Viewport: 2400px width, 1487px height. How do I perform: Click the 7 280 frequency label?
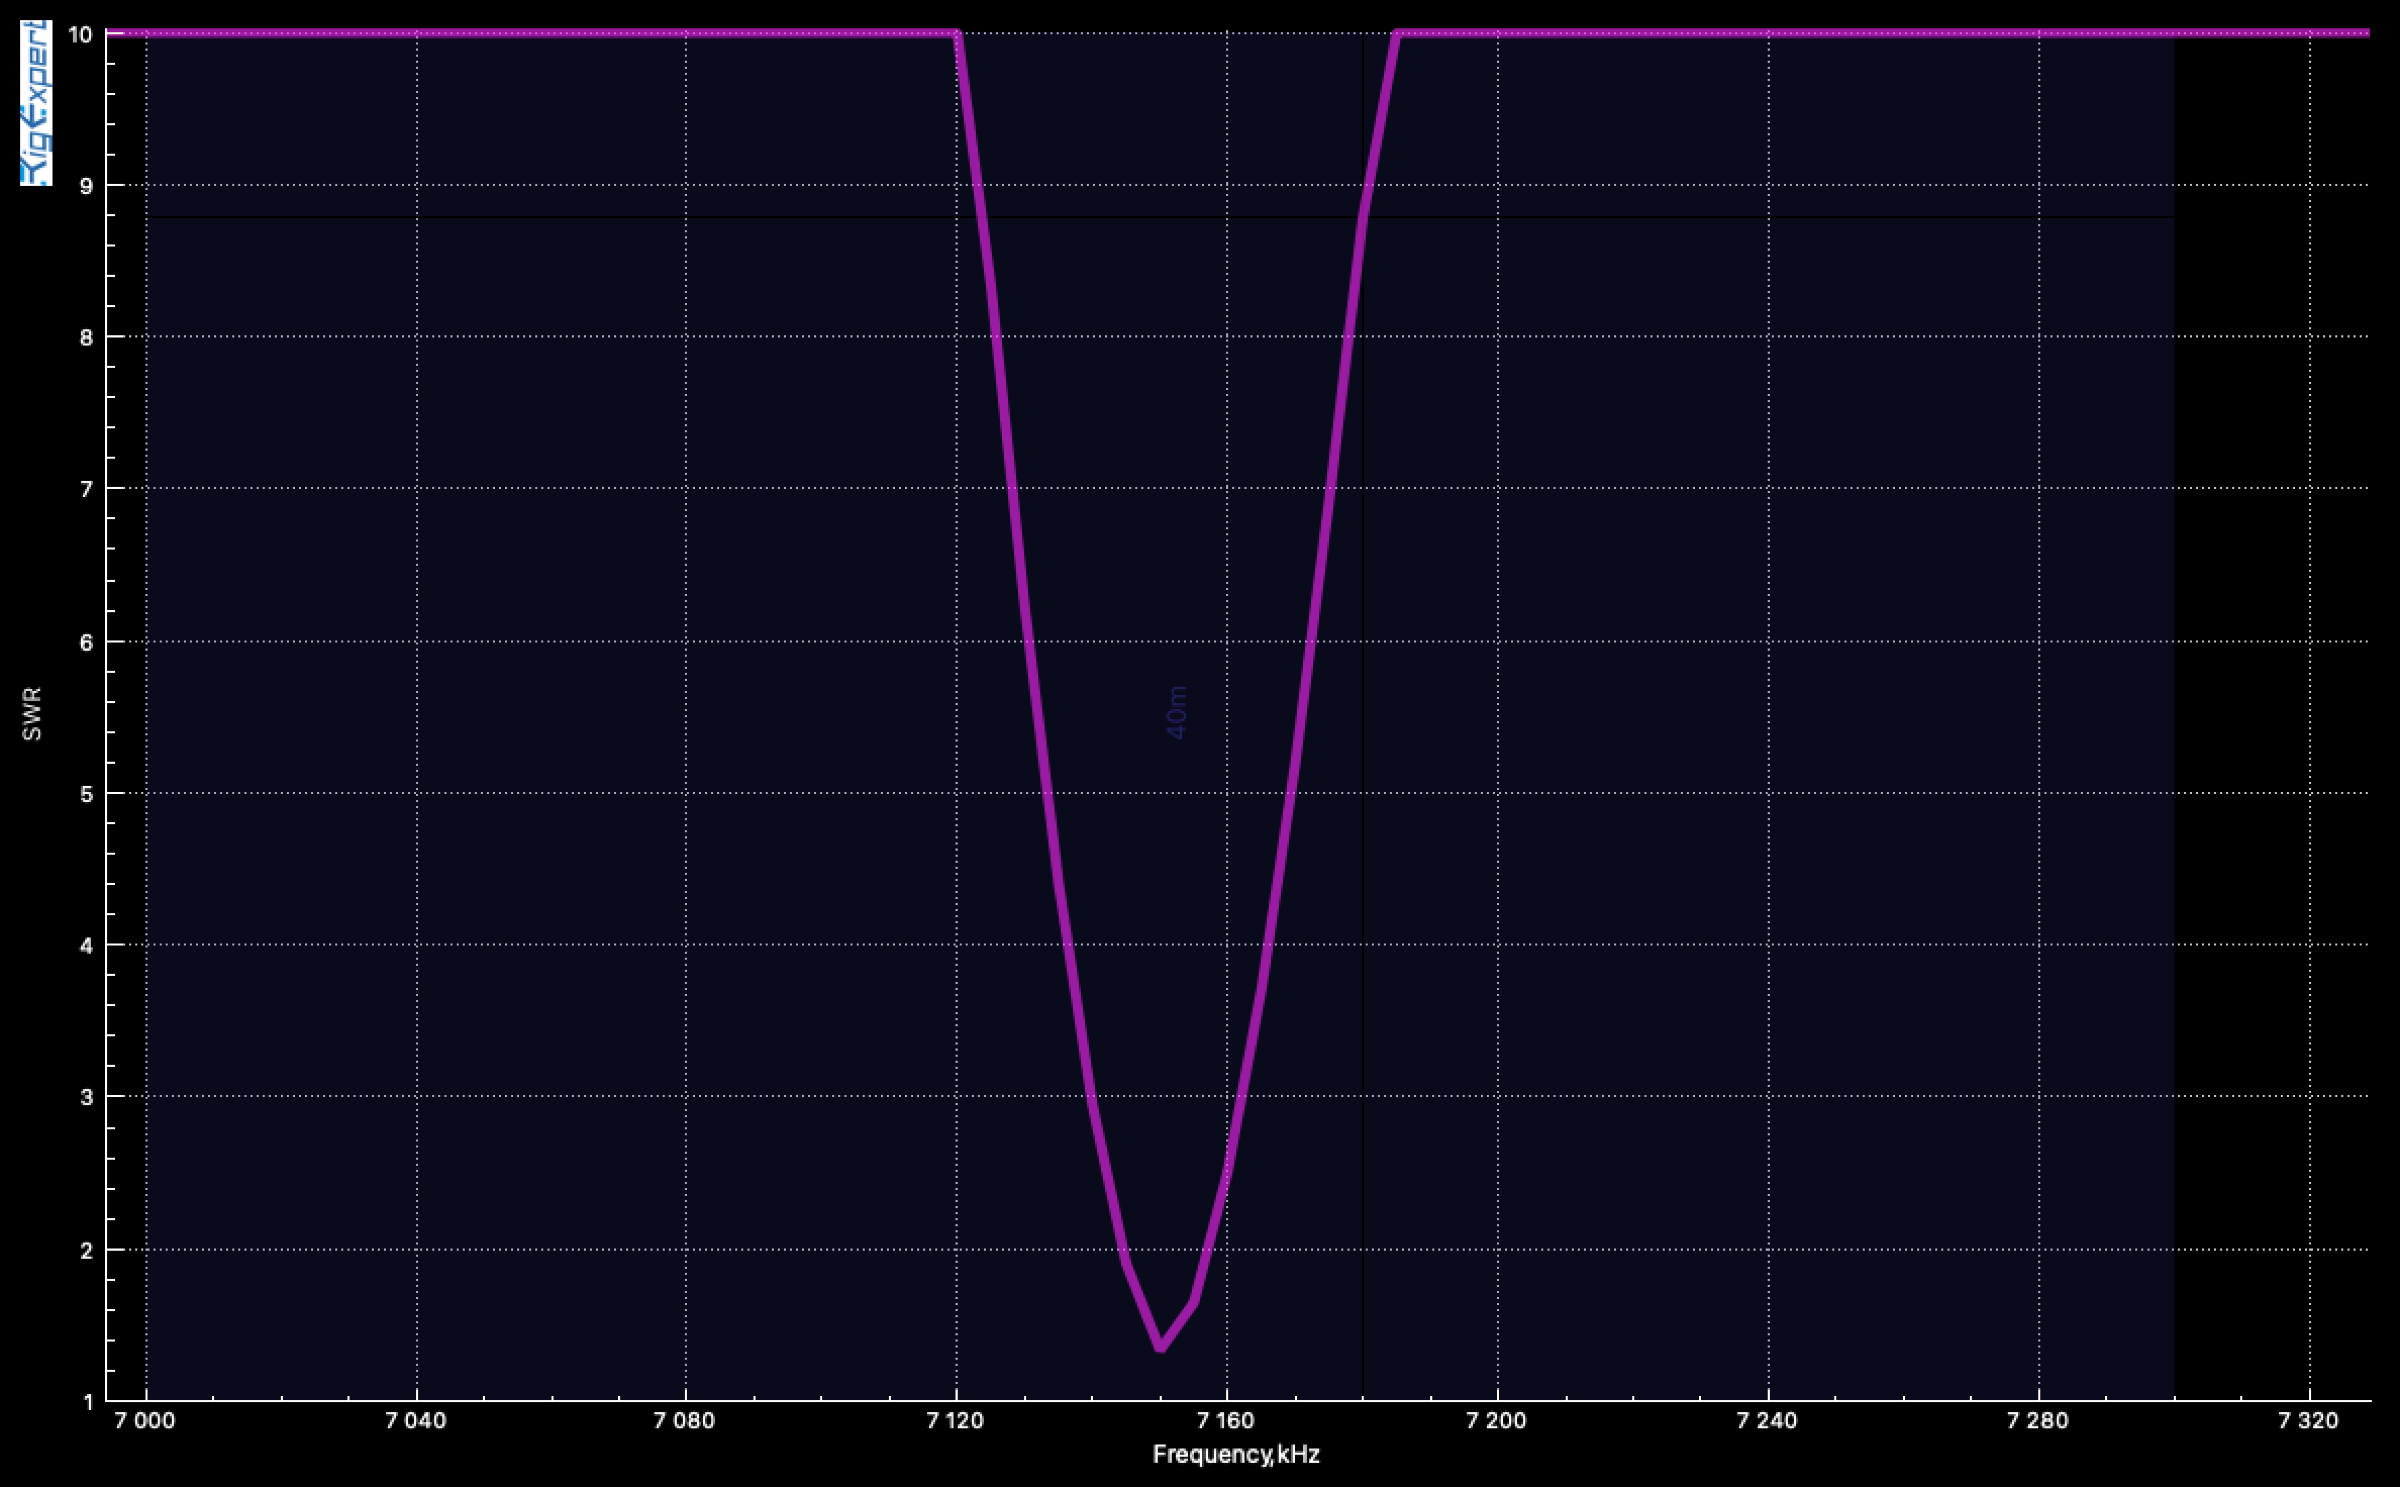tap(2038, 1421)
